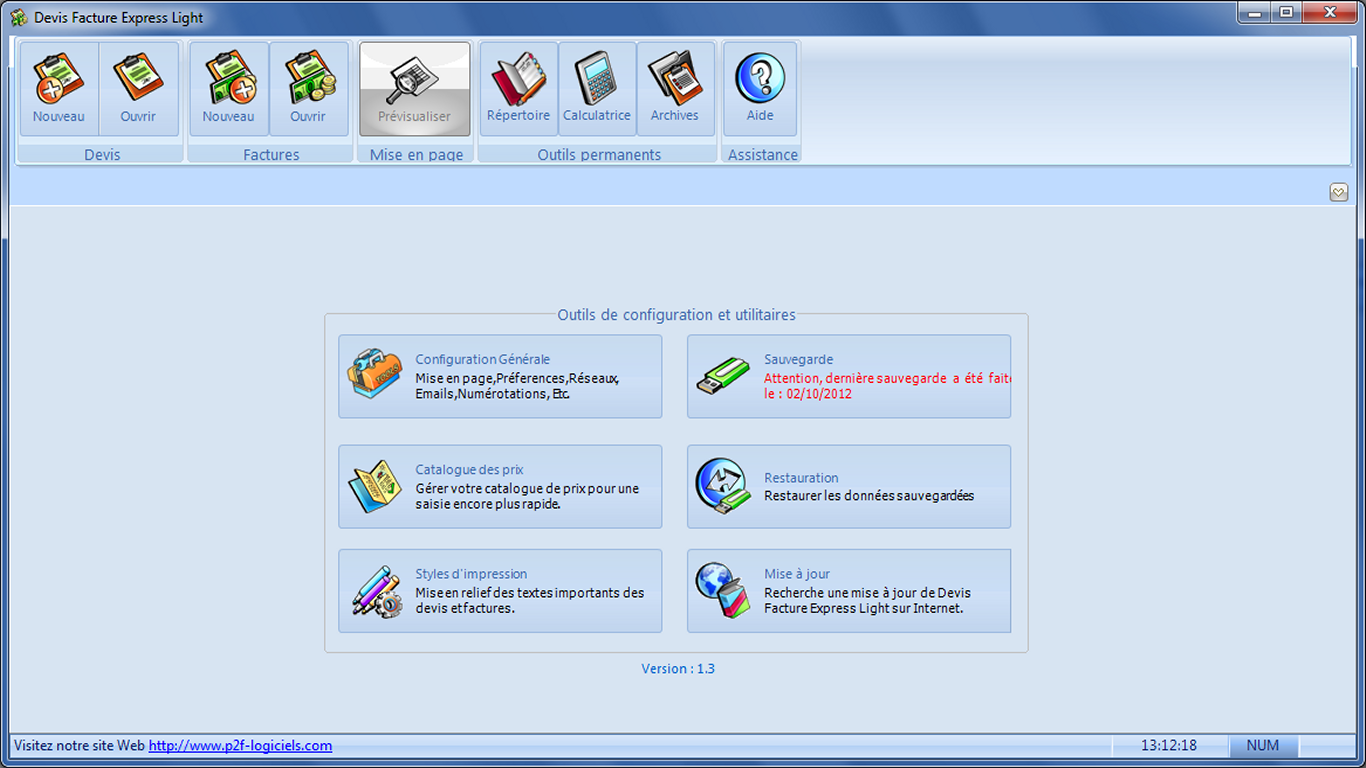Create a new Devis with Nouveau icon
1366x768 pixels.
59,88
